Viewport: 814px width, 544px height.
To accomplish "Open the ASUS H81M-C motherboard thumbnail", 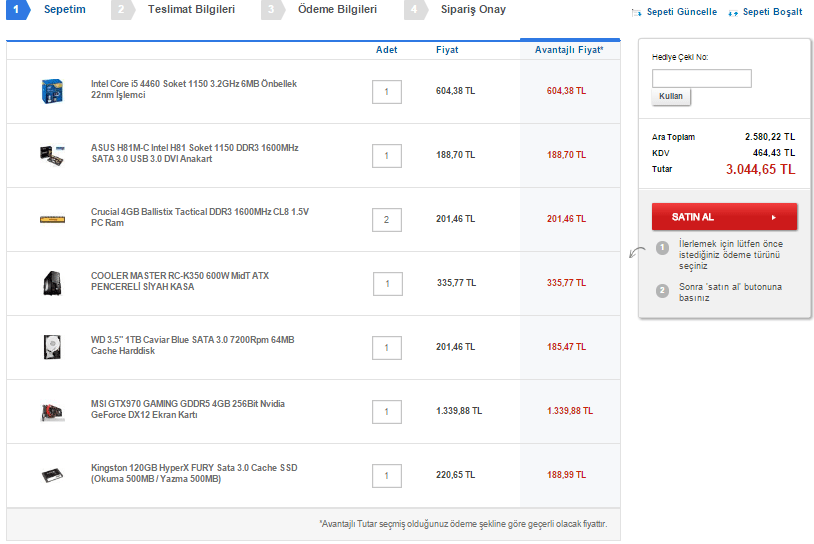I will (x=52, y=155).
